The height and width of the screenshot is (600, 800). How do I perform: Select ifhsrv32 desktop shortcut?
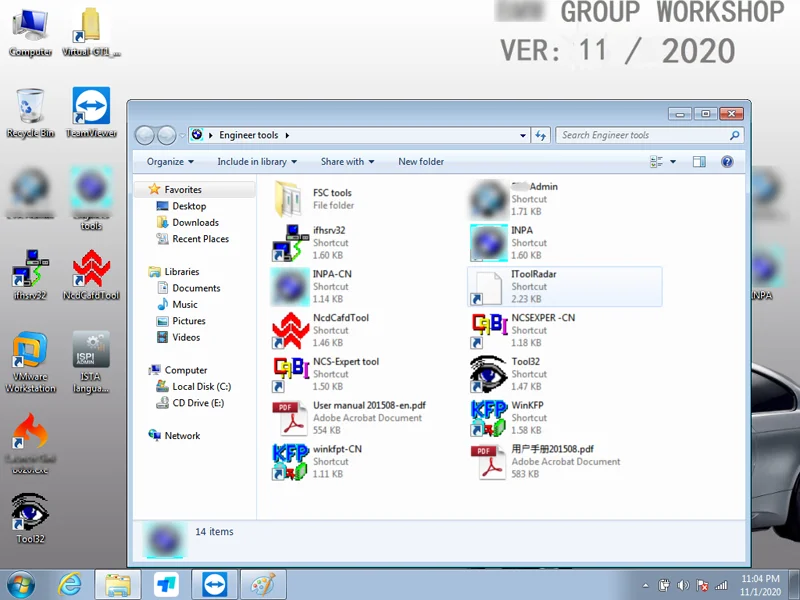point(30,274)
